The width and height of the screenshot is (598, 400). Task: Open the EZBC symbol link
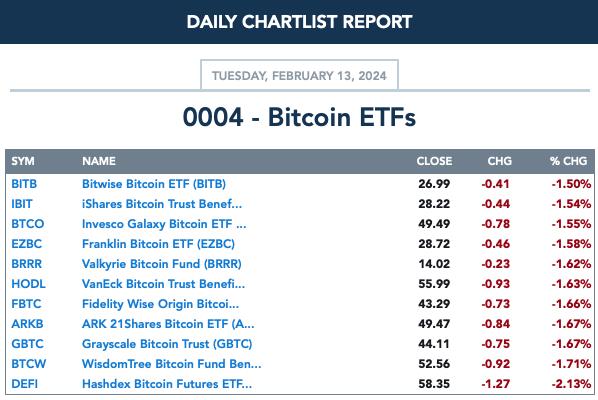pos(26,244)
